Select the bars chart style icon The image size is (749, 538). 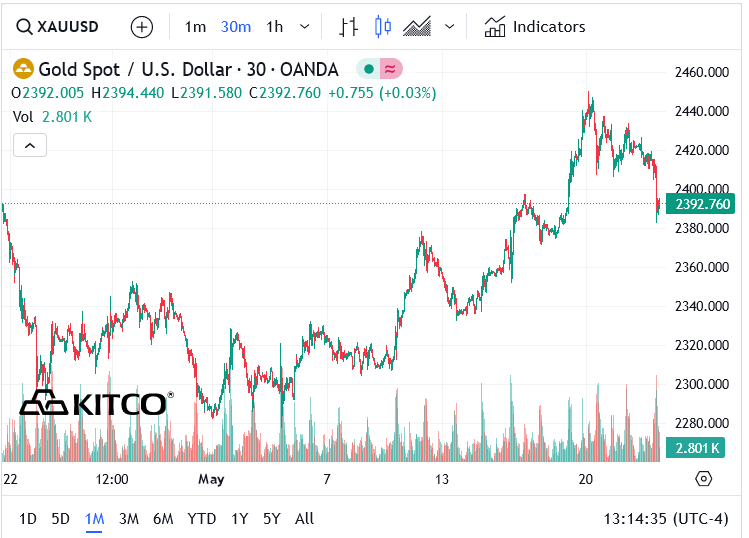point(348,27)
